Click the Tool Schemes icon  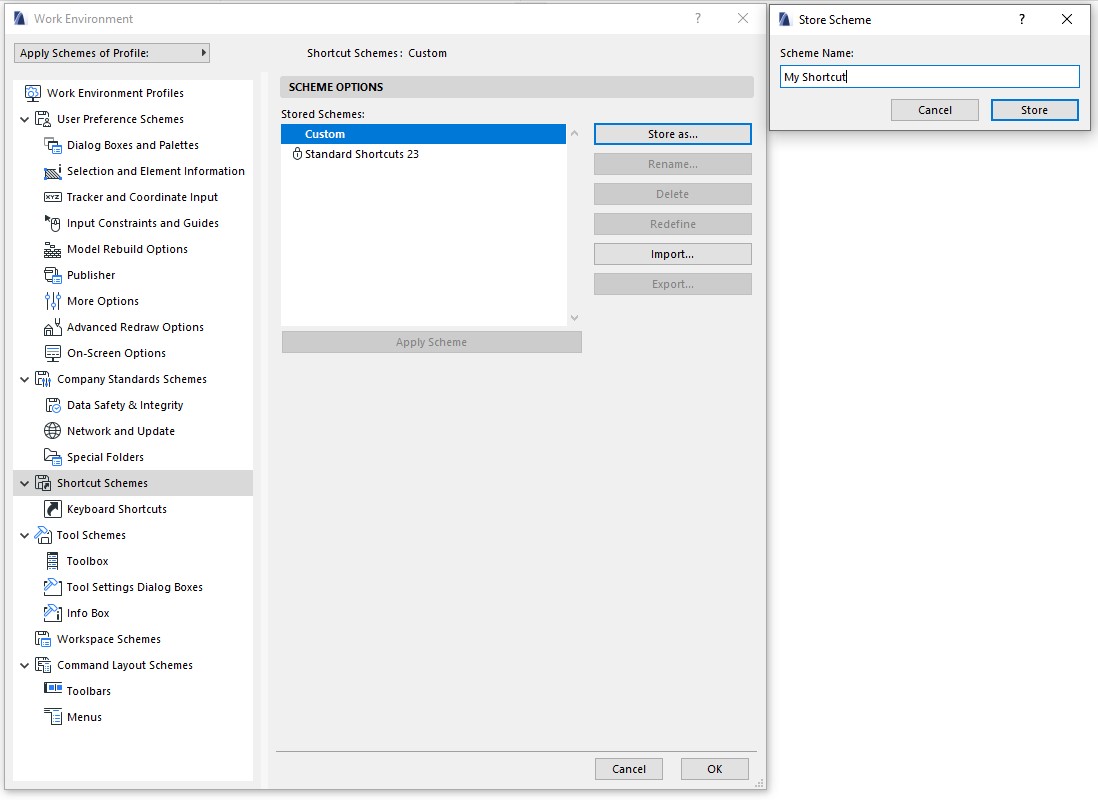[x=43, y=535]
